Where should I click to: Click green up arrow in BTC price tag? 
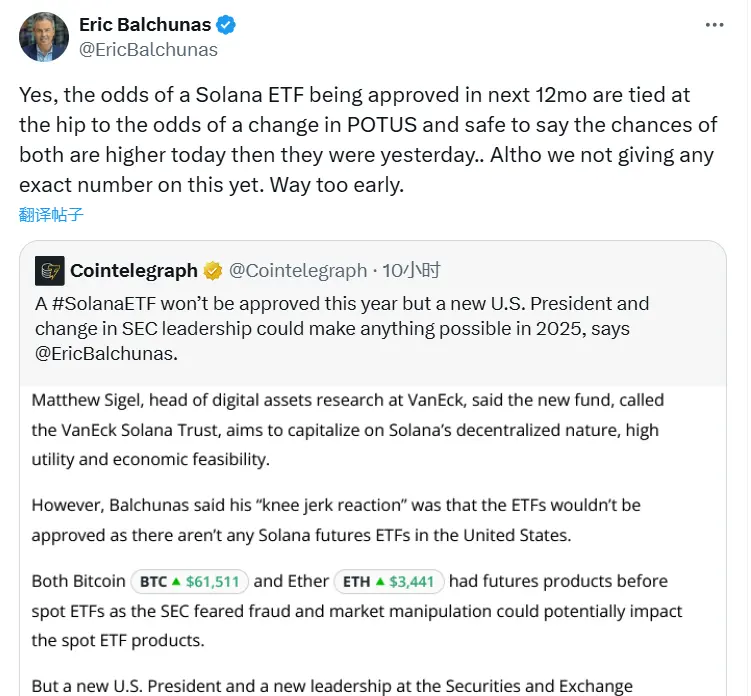(x=177, y=582)
